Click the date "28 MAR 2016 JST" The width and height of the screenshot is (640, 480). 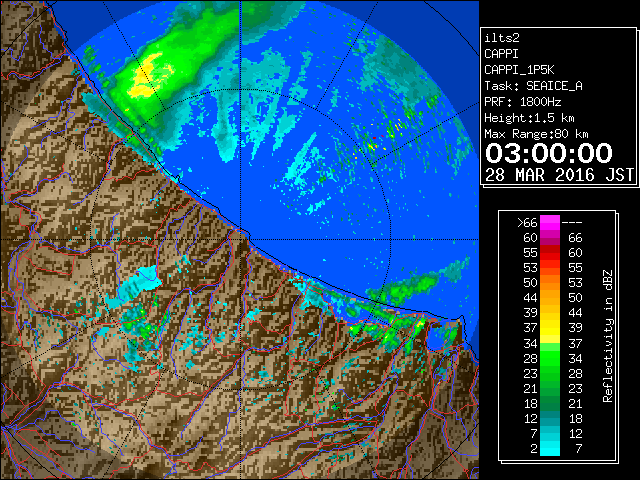(x=559, y=175)
